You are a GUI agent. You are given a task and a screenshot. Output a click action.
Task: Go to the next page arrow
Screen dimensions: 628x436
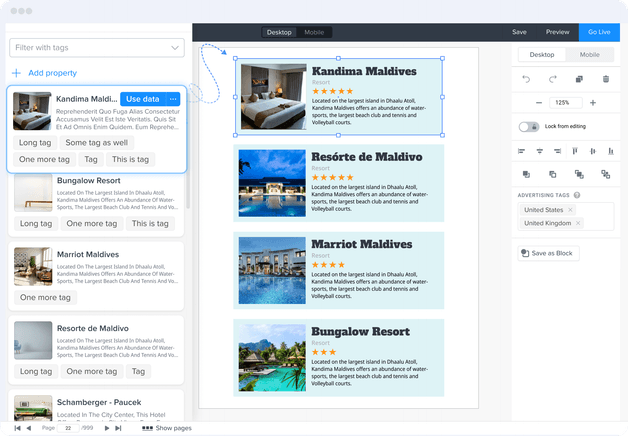(107, 428)
